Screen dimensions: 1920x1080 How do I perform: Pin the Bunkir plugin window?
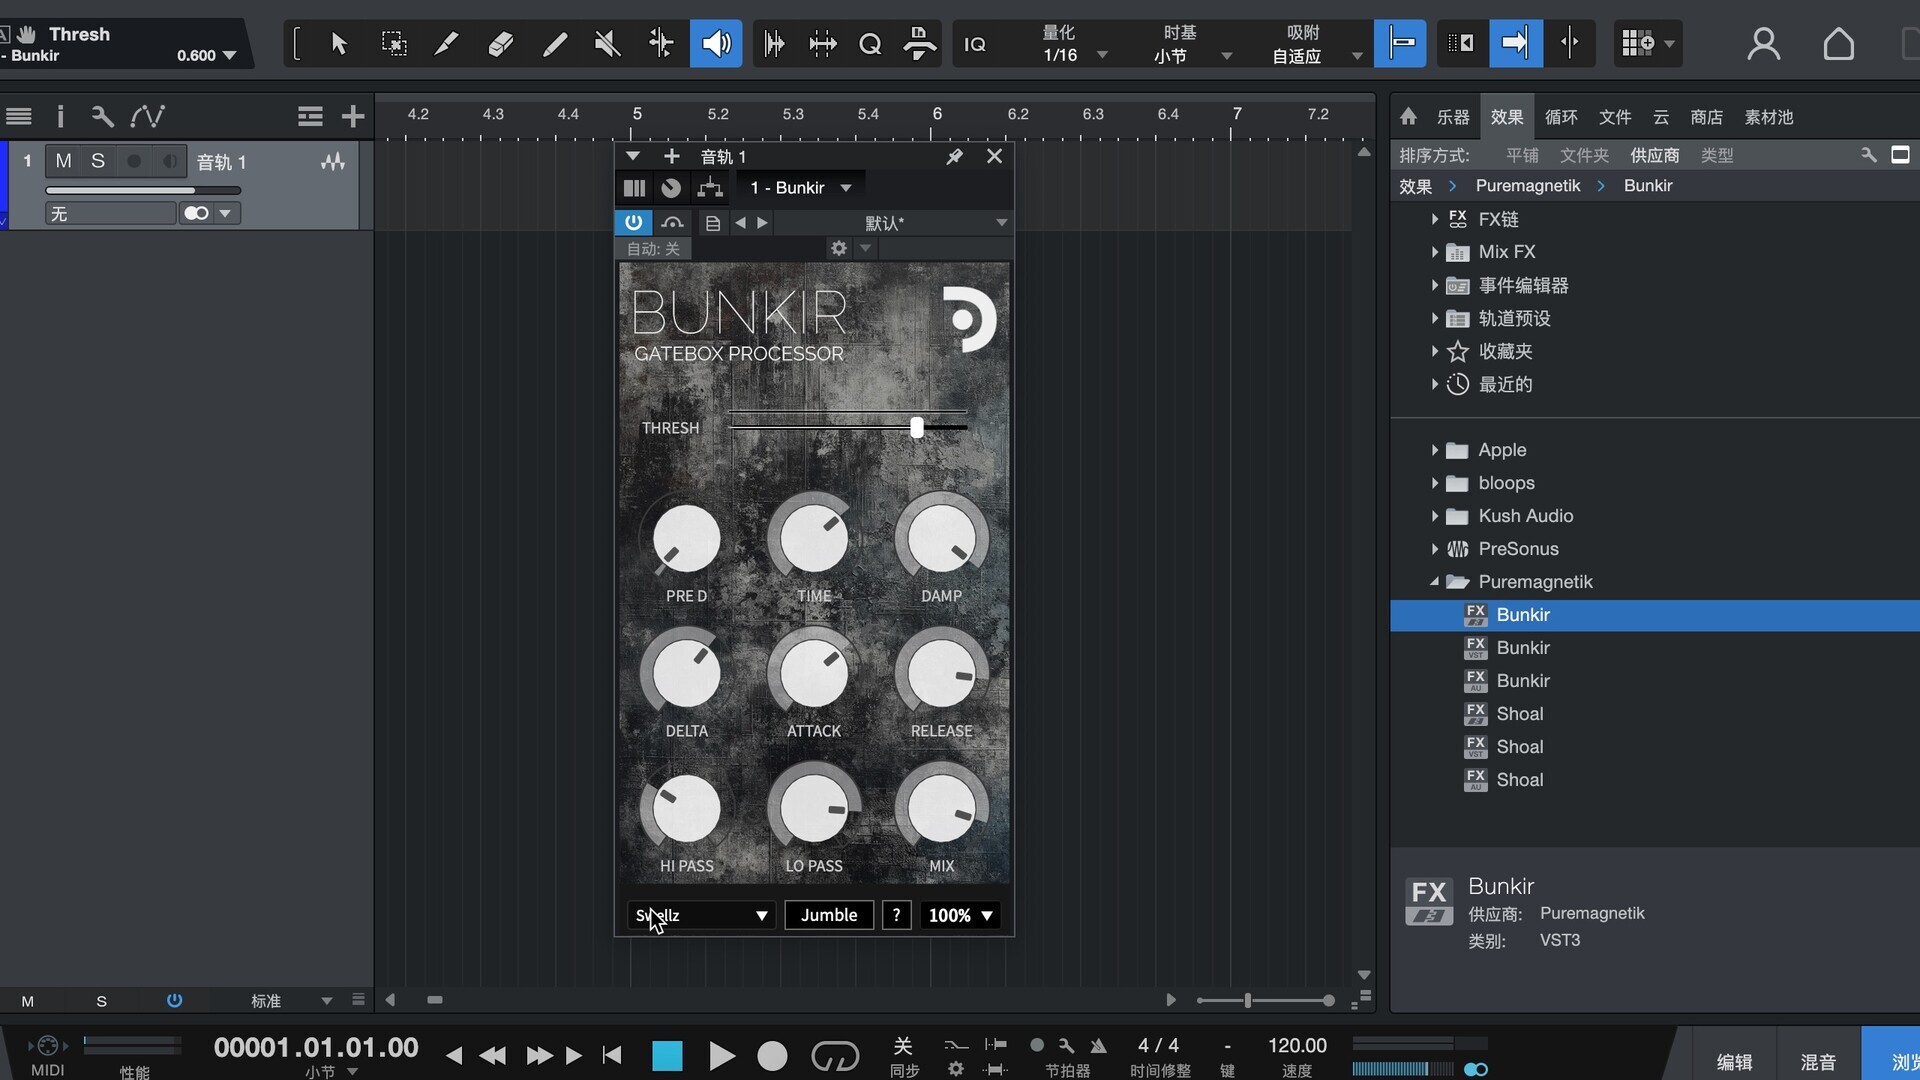point(954,156)
